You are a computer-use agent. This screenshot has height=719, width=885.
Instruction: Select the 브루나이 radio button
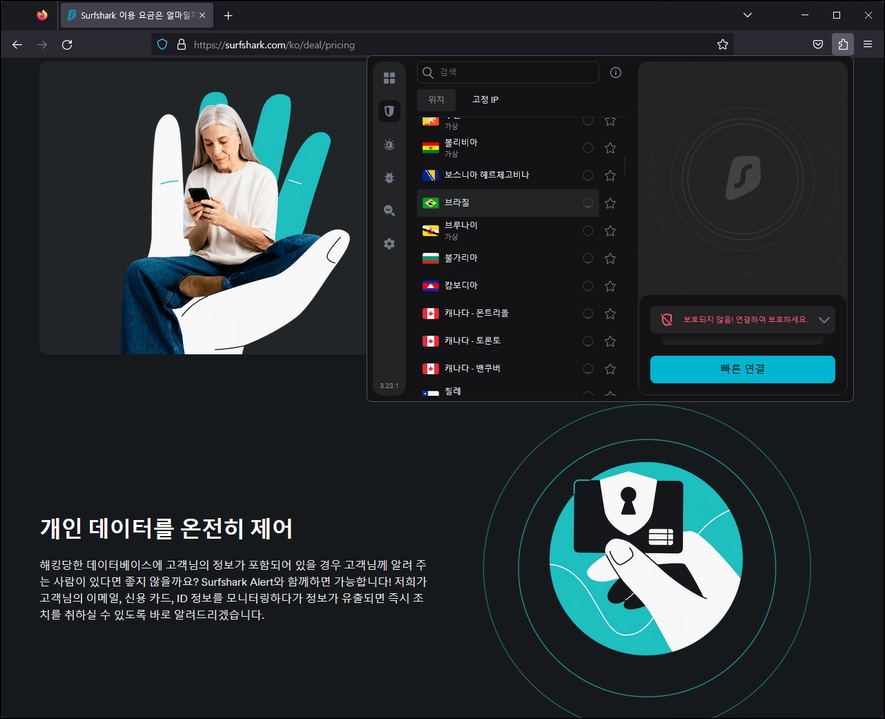click(x=588, y=231)
